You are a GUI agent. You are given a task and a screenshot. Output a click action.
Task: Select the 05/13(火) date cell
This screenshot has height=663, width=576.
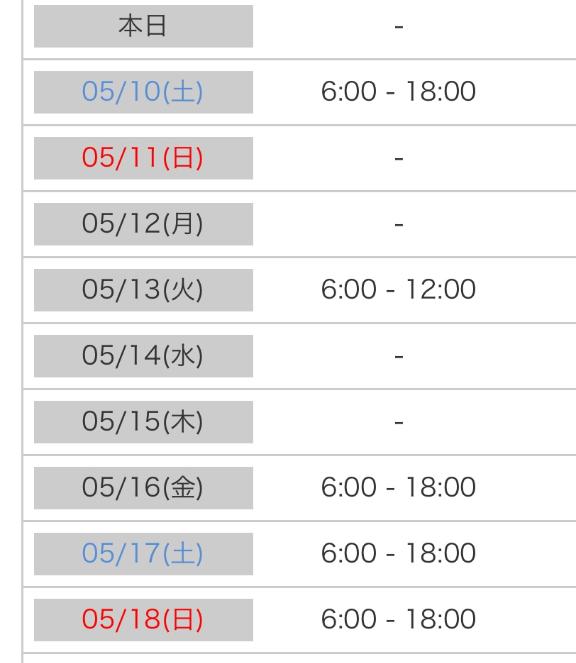pos(143,290)
